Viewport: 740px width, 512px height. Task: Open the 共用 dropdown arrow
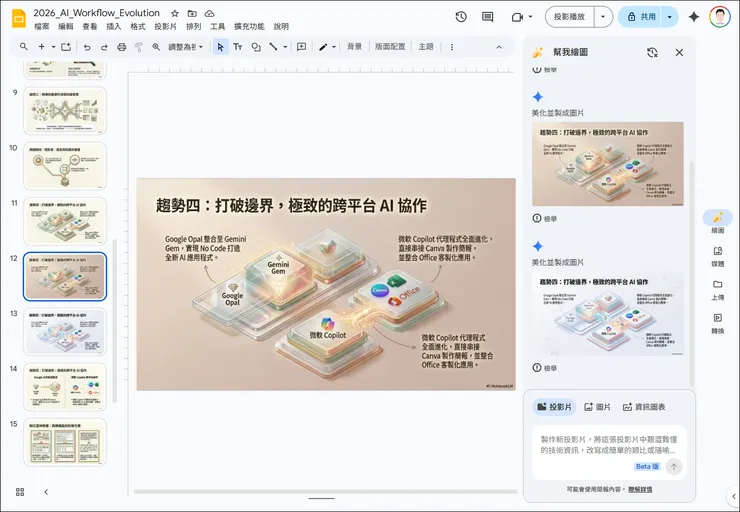[670, 17]
